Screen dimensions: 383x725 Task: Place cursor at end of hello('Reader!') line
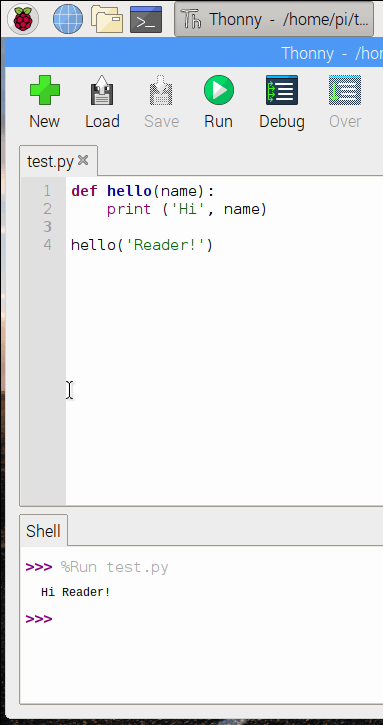[214, 245]
